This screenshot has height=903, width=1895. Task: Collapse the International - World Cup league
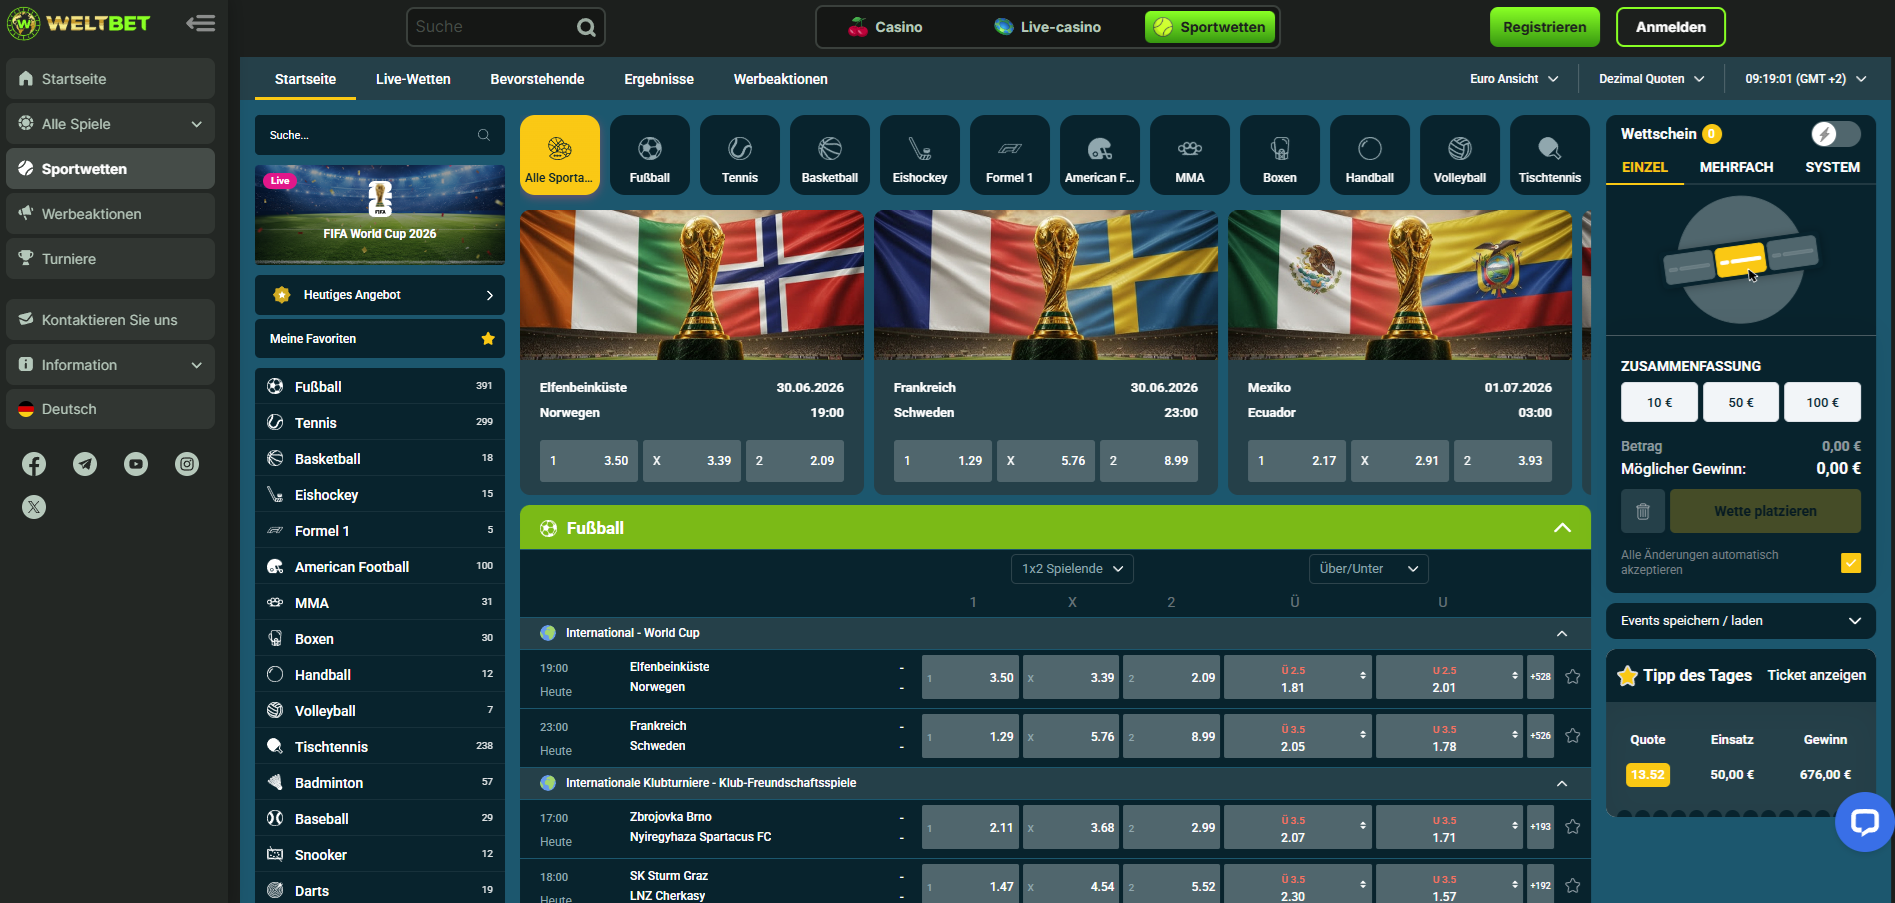tap(1562, 634)
